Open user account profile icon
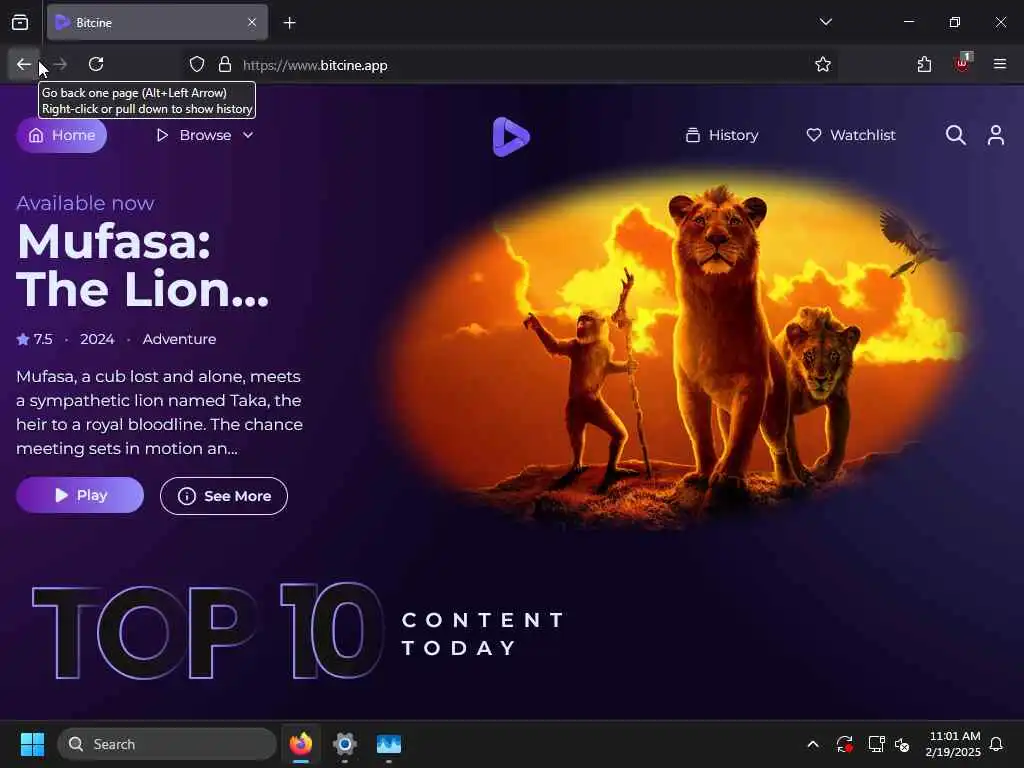Image resolution: width=1024 pixels, height=768 pixels. (996, 135)
